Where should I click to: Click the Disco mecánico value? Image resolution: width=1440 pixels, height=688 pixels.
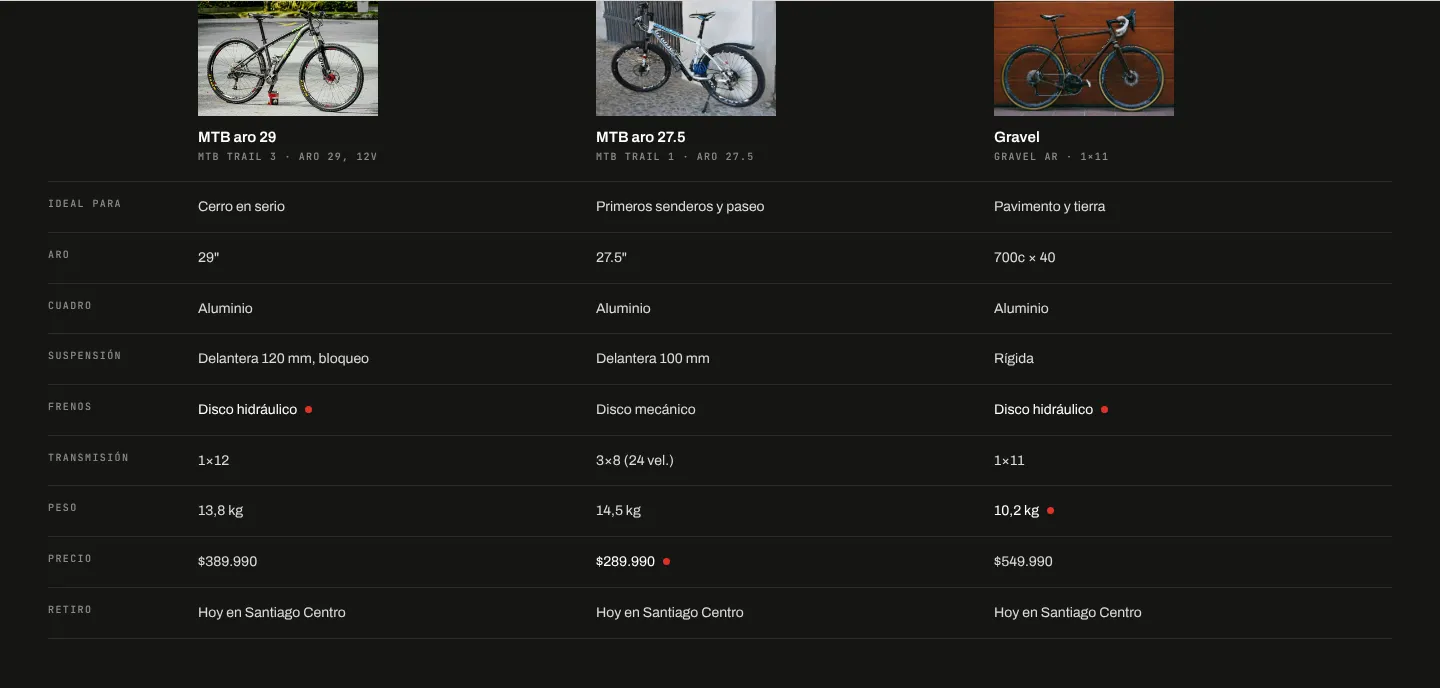[645, 410]
